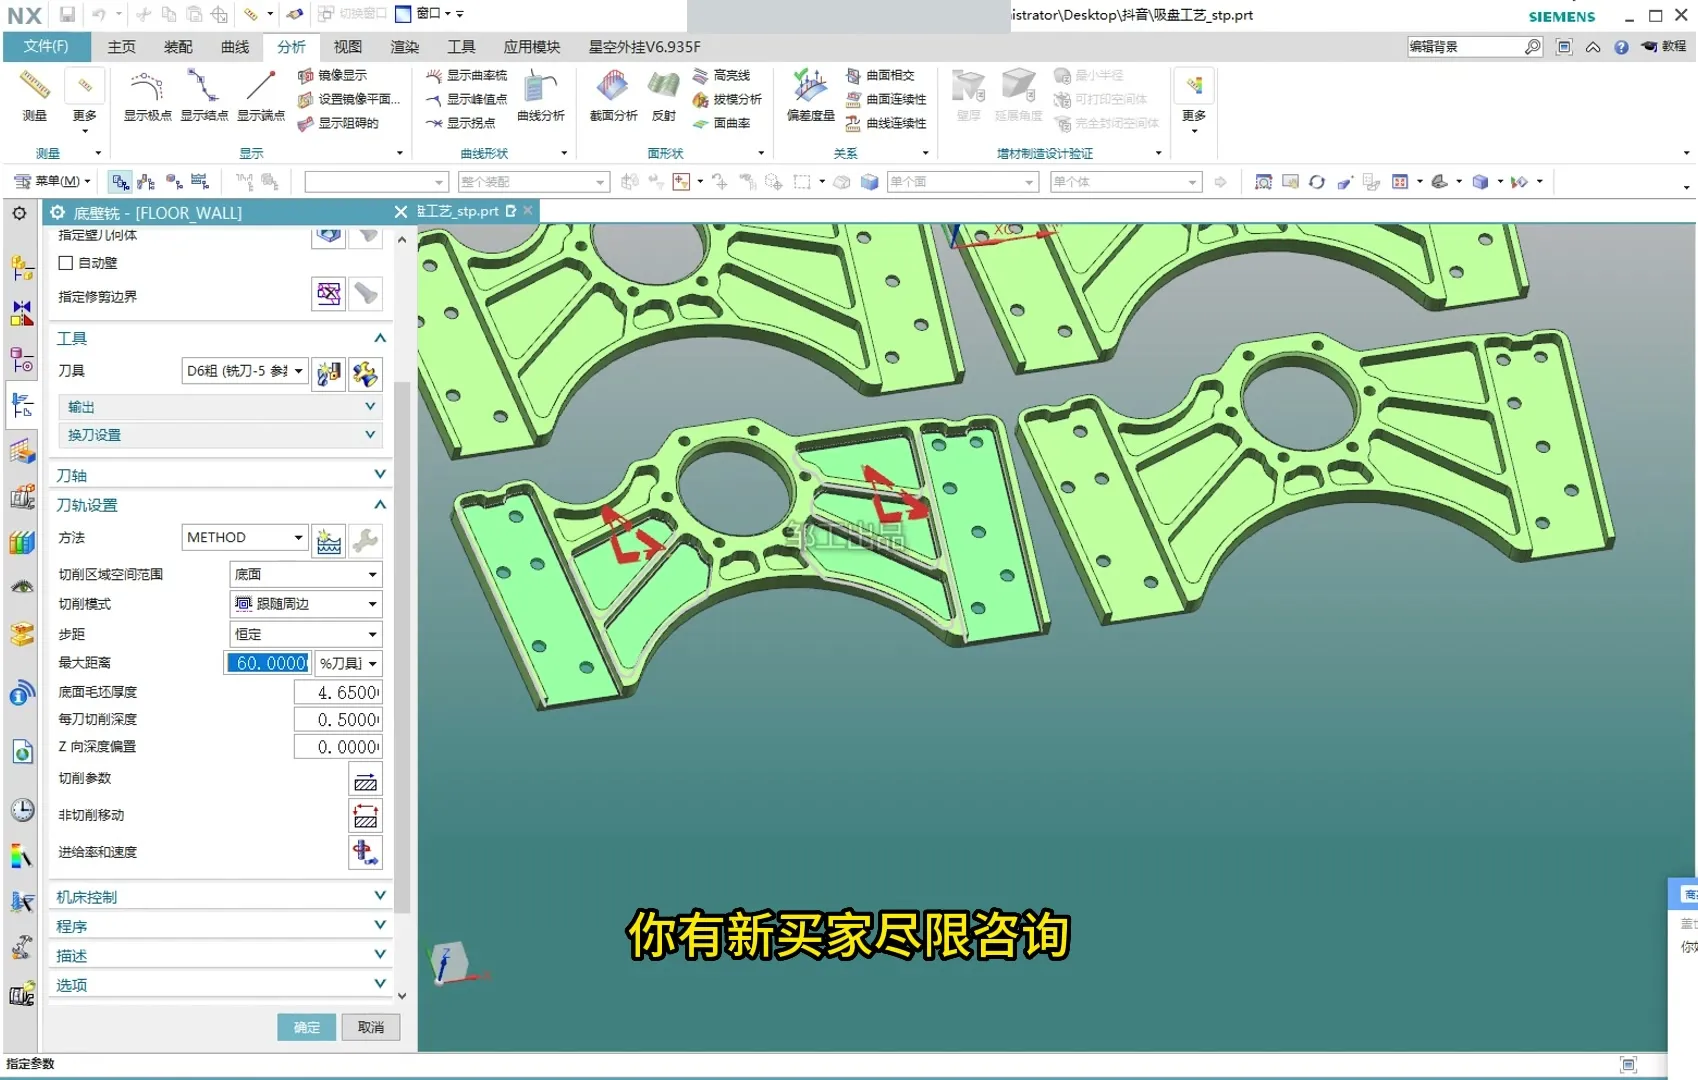The width and height of the screenshot is (1698, 1080).
Task: Click 指定修剪边界 select trim boundary icon
Action: click(x=328, y=294)
